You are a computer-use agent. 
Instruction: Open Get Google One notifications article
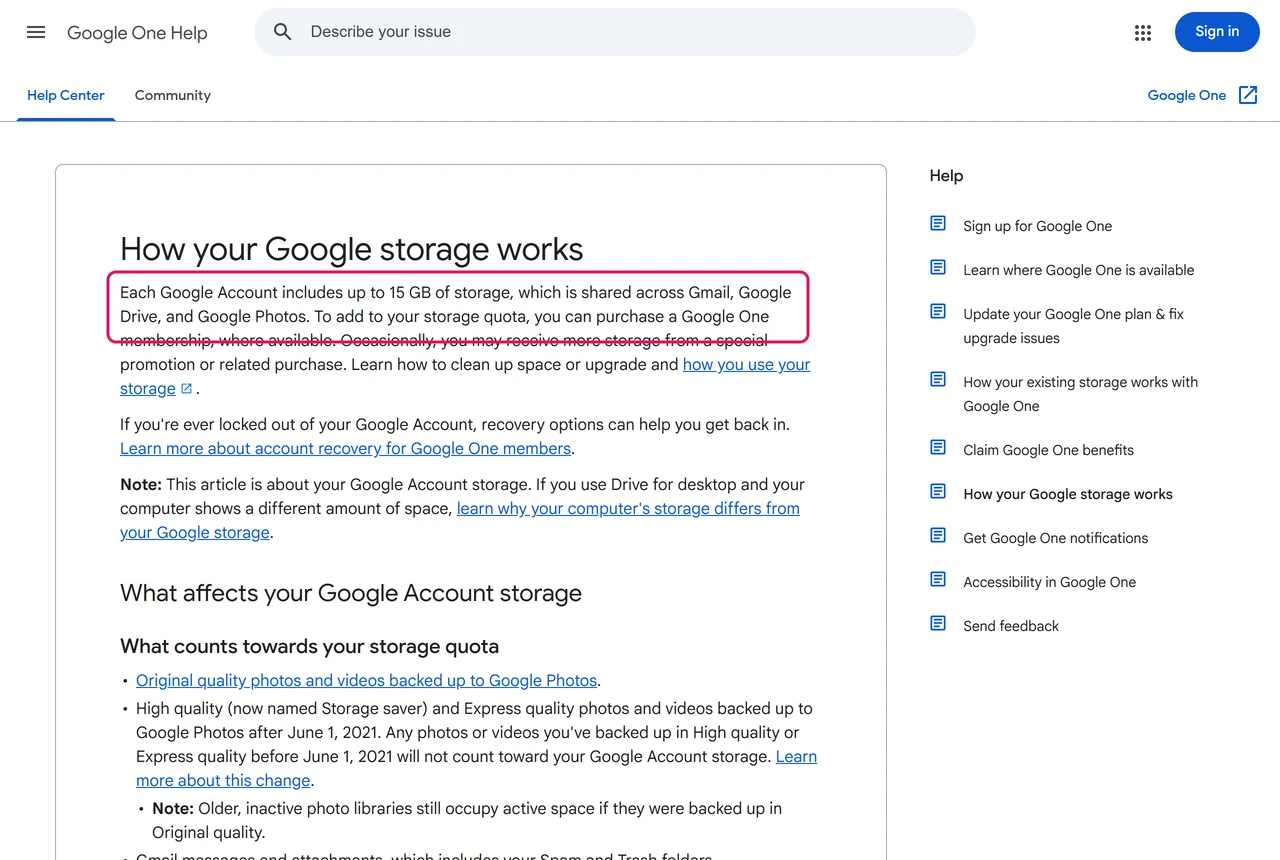tap(1056, 538)
